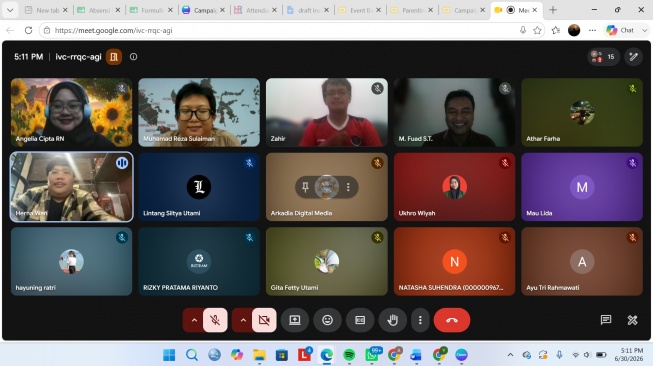653x366 pixels.
Task: Open the three-dot more options menu
Action: coord(420,320)
